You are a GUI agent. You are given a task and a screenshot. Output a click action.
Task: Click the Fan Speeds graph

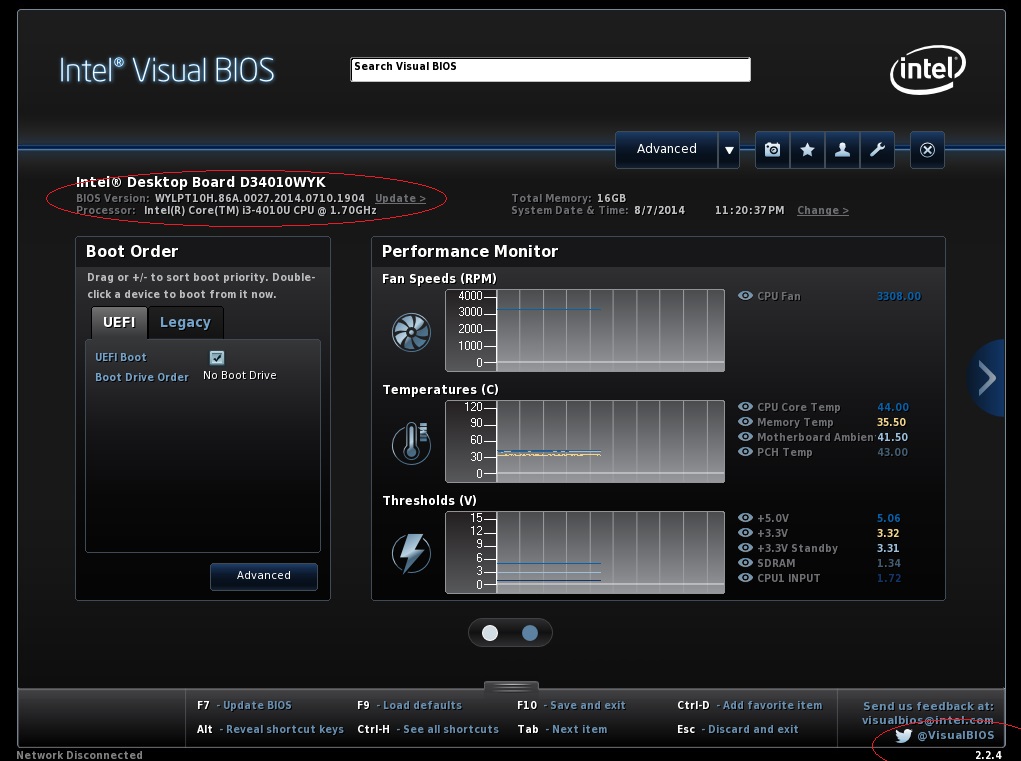click(585, 331)
